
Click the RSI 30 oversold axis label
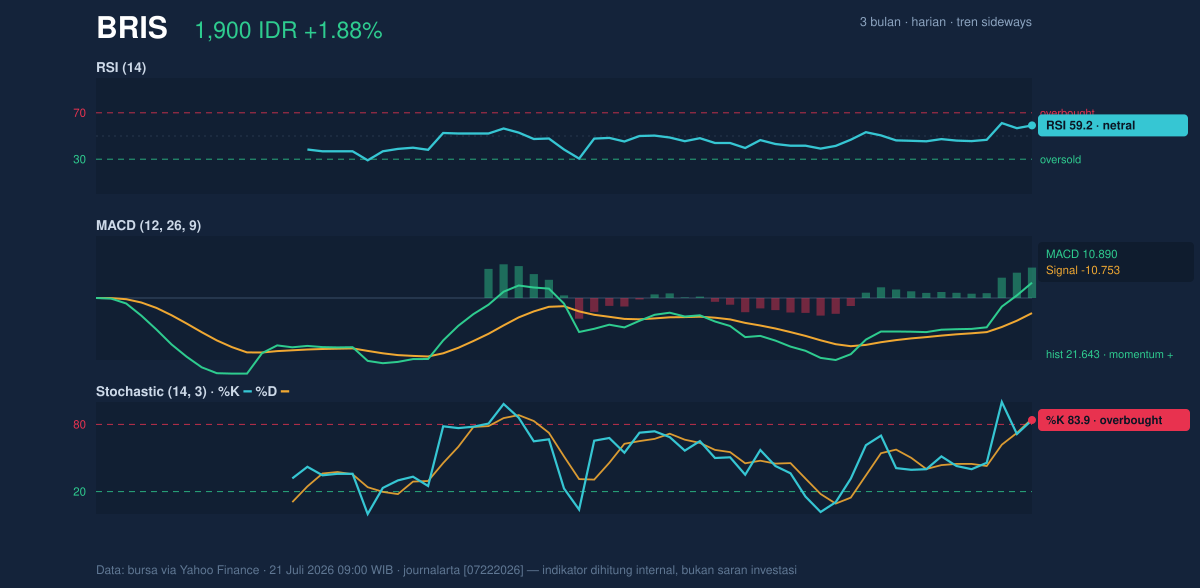pos(79,159)
